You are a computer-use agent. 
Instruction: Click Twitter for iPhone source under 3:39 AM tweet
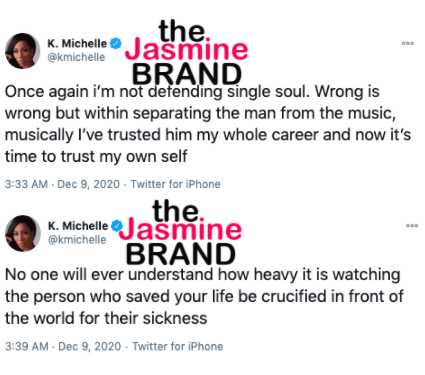point(177,346)
